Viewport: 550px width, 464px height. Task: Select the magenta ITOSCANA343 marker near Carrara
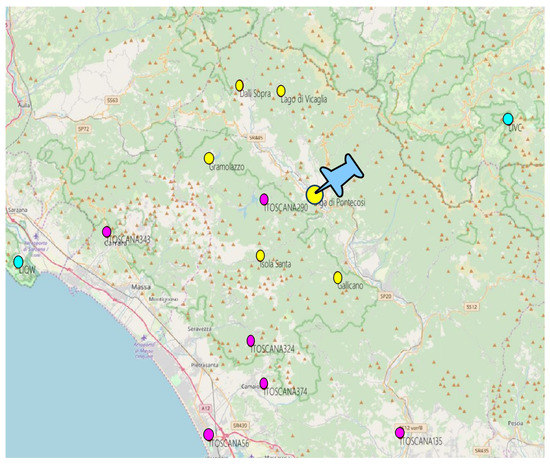point(107,232)
